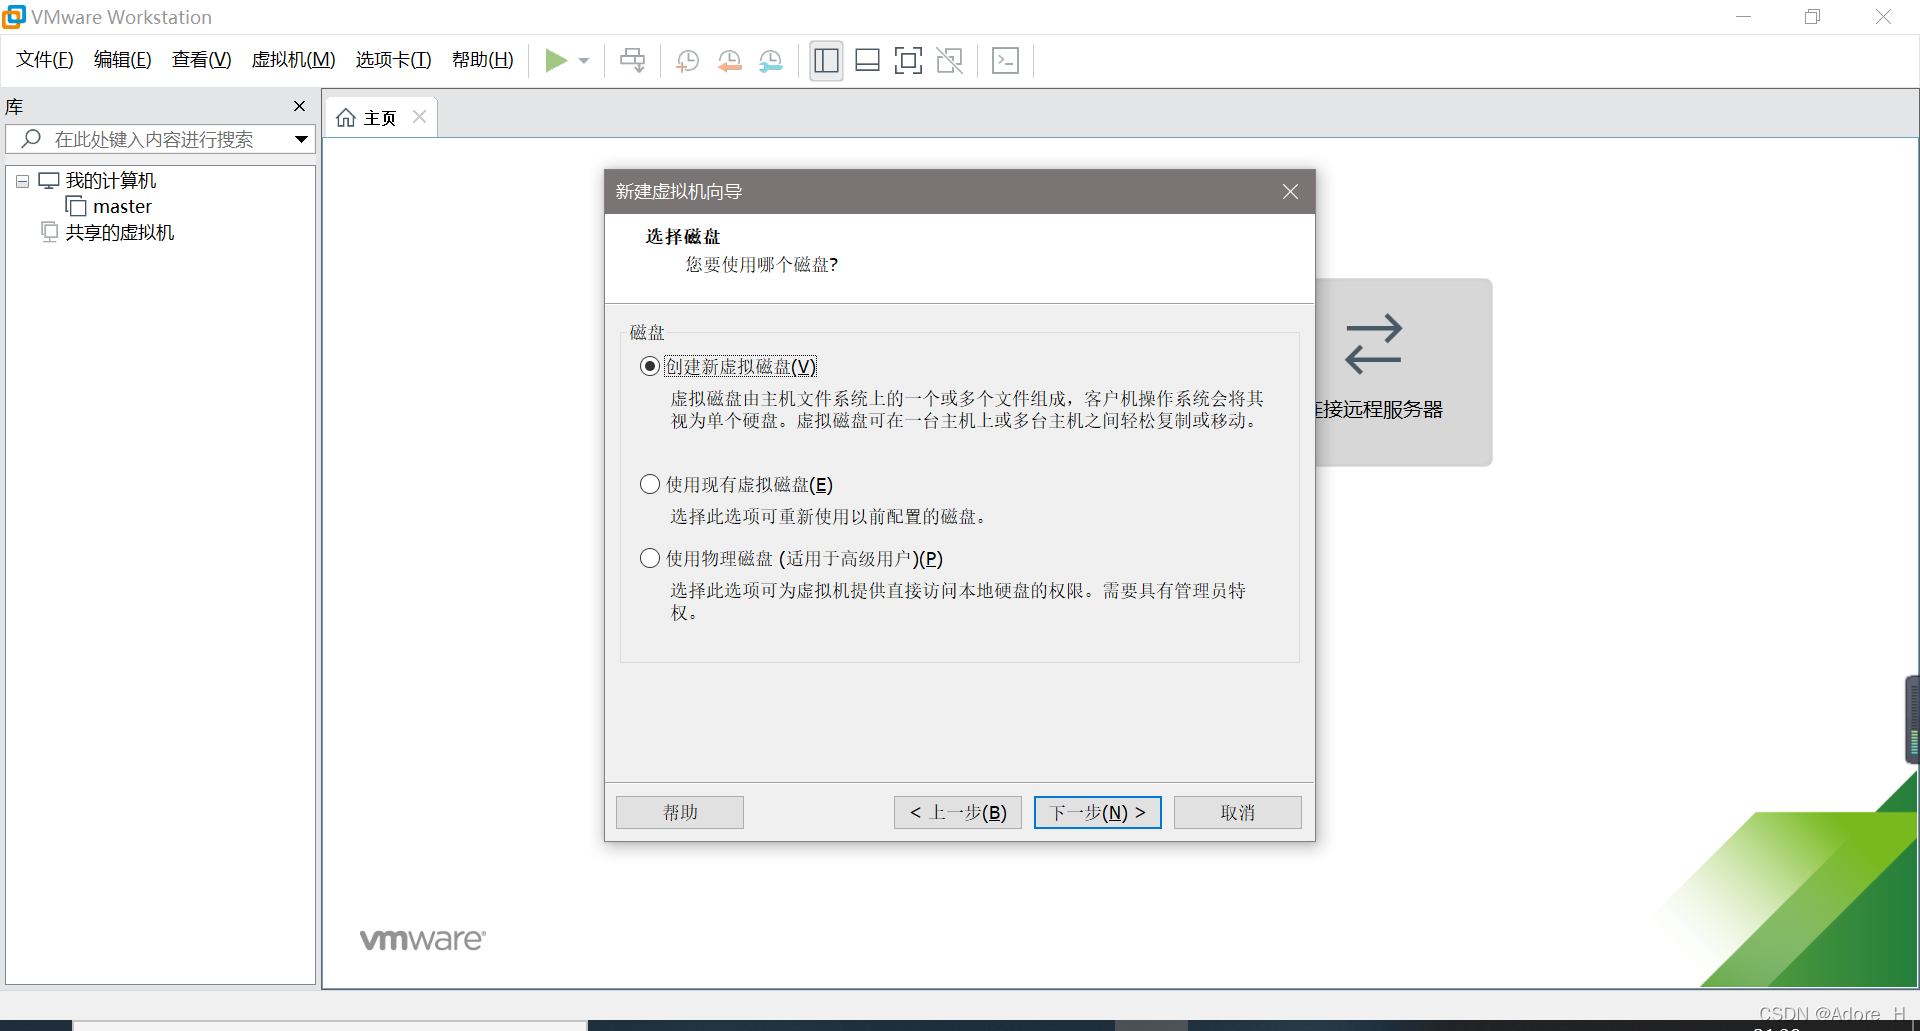
Task: Click the 连接远程服务器 tile label
Action: coord(1379,410)
